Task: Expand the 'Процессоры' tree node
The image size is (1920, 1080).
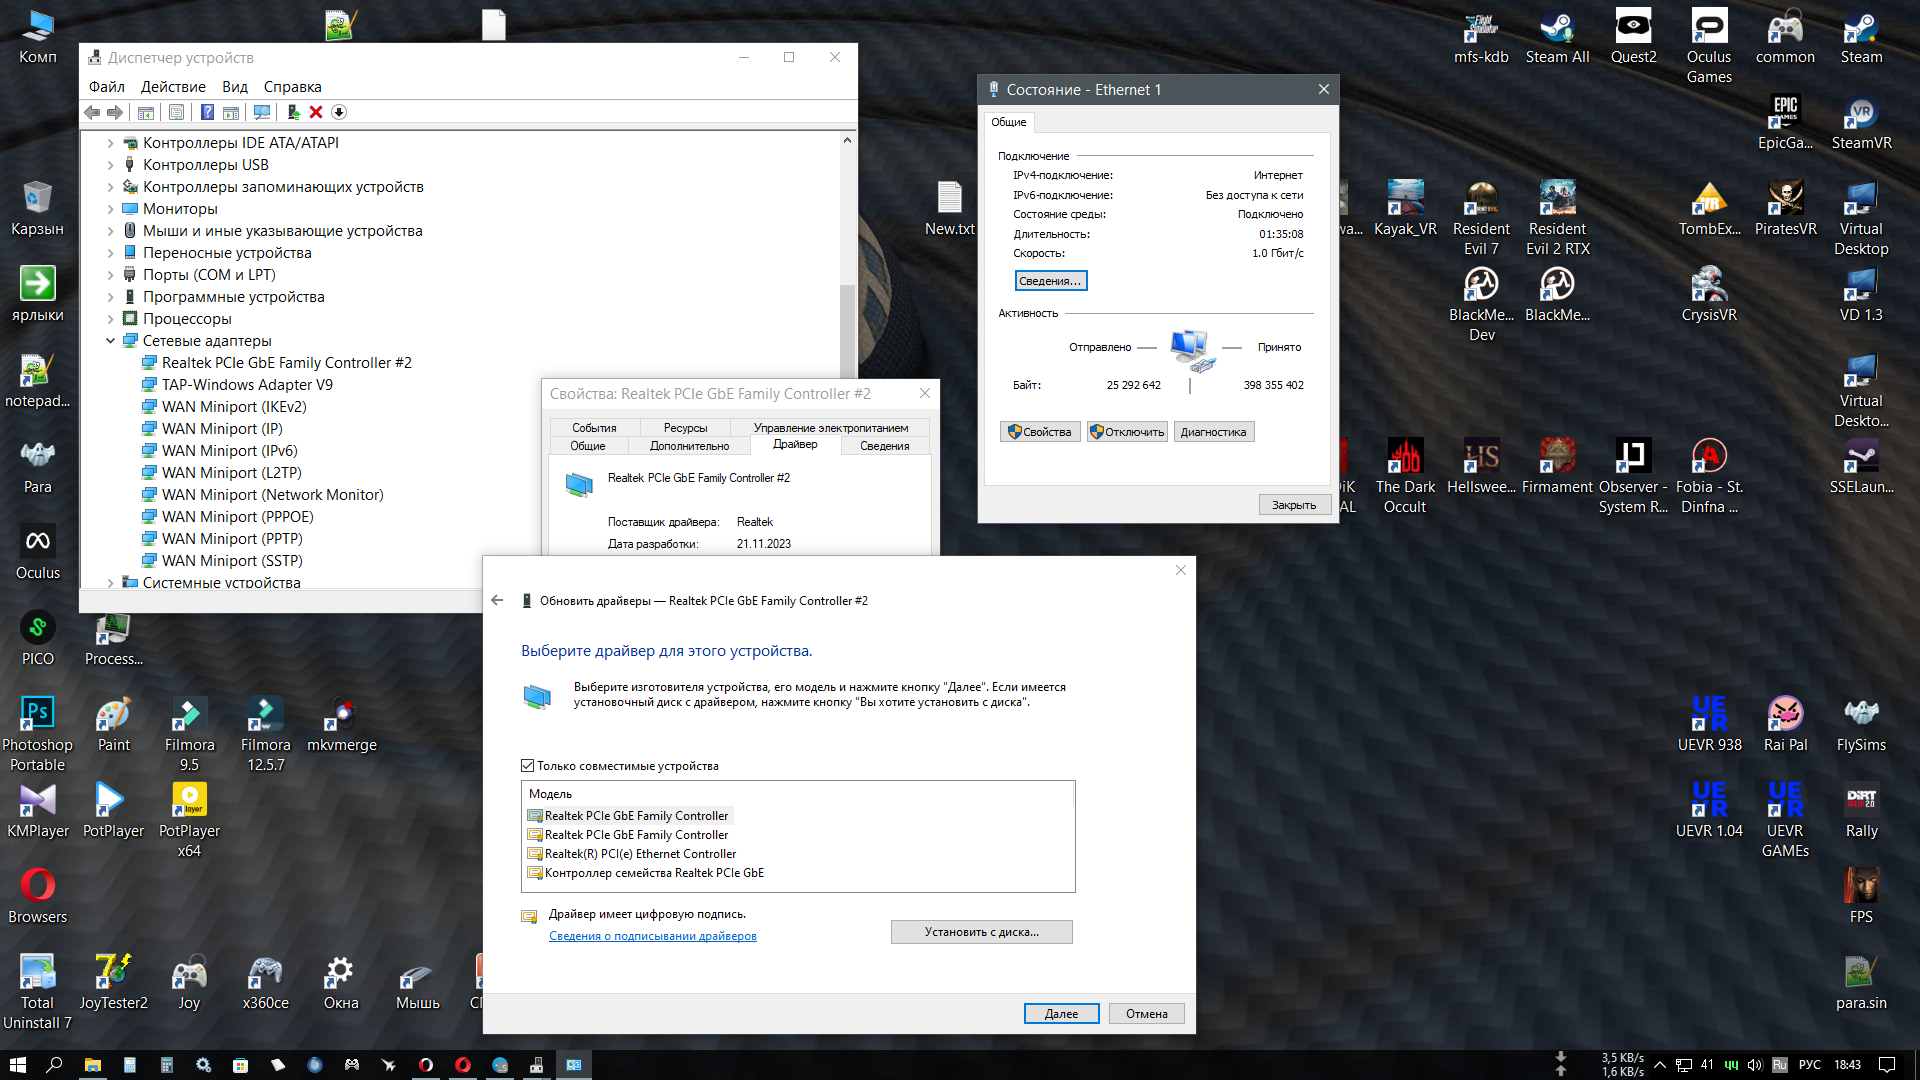Action: (111, 319)
